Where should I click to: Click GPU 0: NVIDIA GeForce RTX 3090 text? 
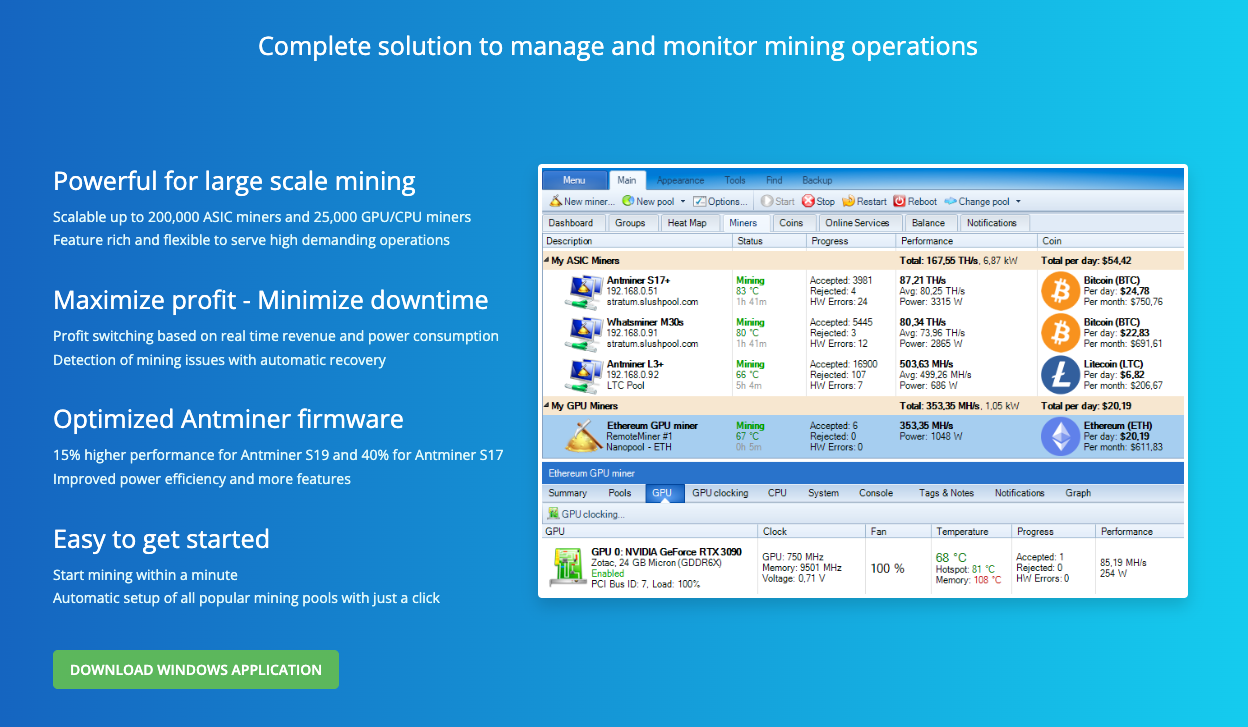point(664,552)
